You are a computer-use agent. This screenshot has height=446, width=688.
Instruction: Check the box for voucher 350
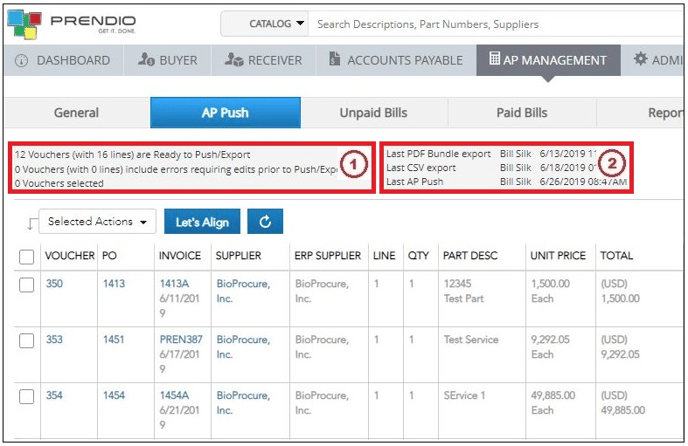[27, 285]
